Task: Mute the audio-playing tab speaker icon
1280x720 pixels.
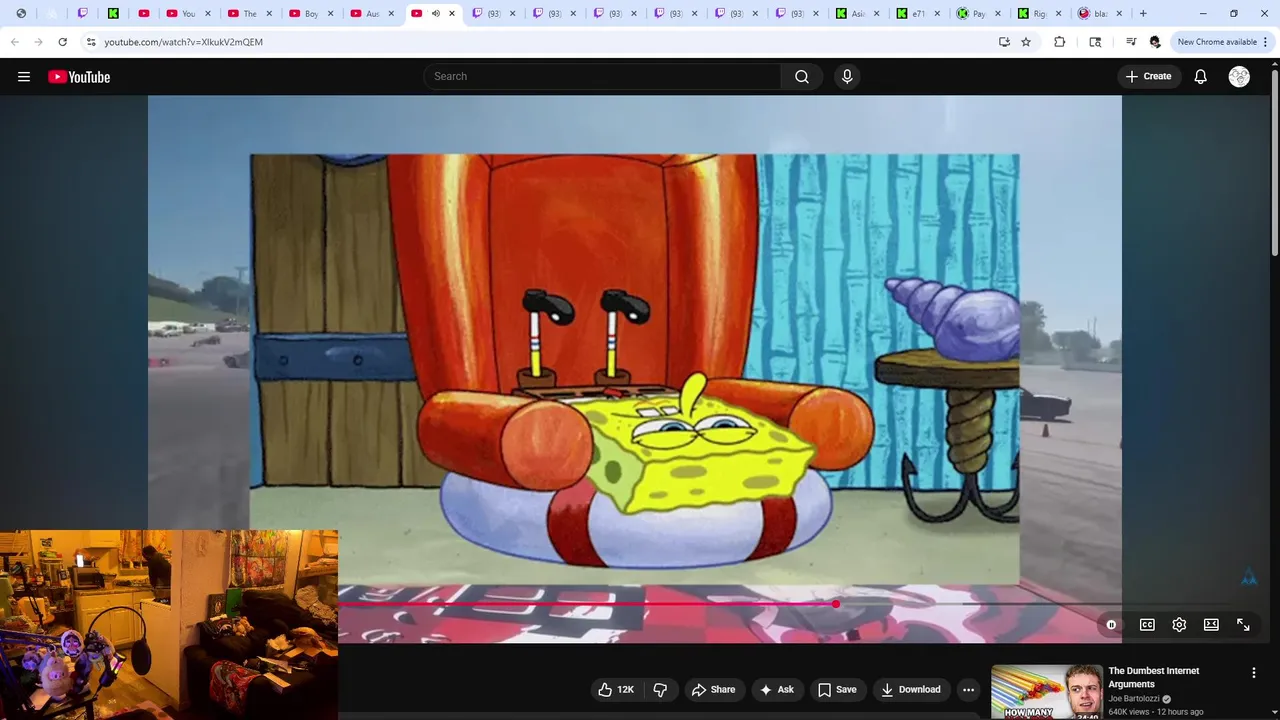Action: 435,14
